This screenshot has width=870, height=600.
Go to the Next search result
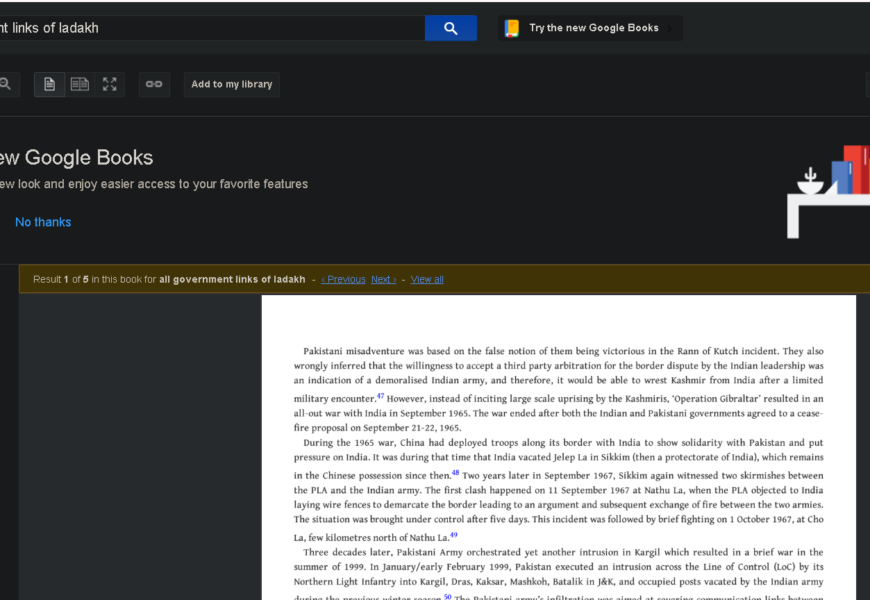click(383, 279)
